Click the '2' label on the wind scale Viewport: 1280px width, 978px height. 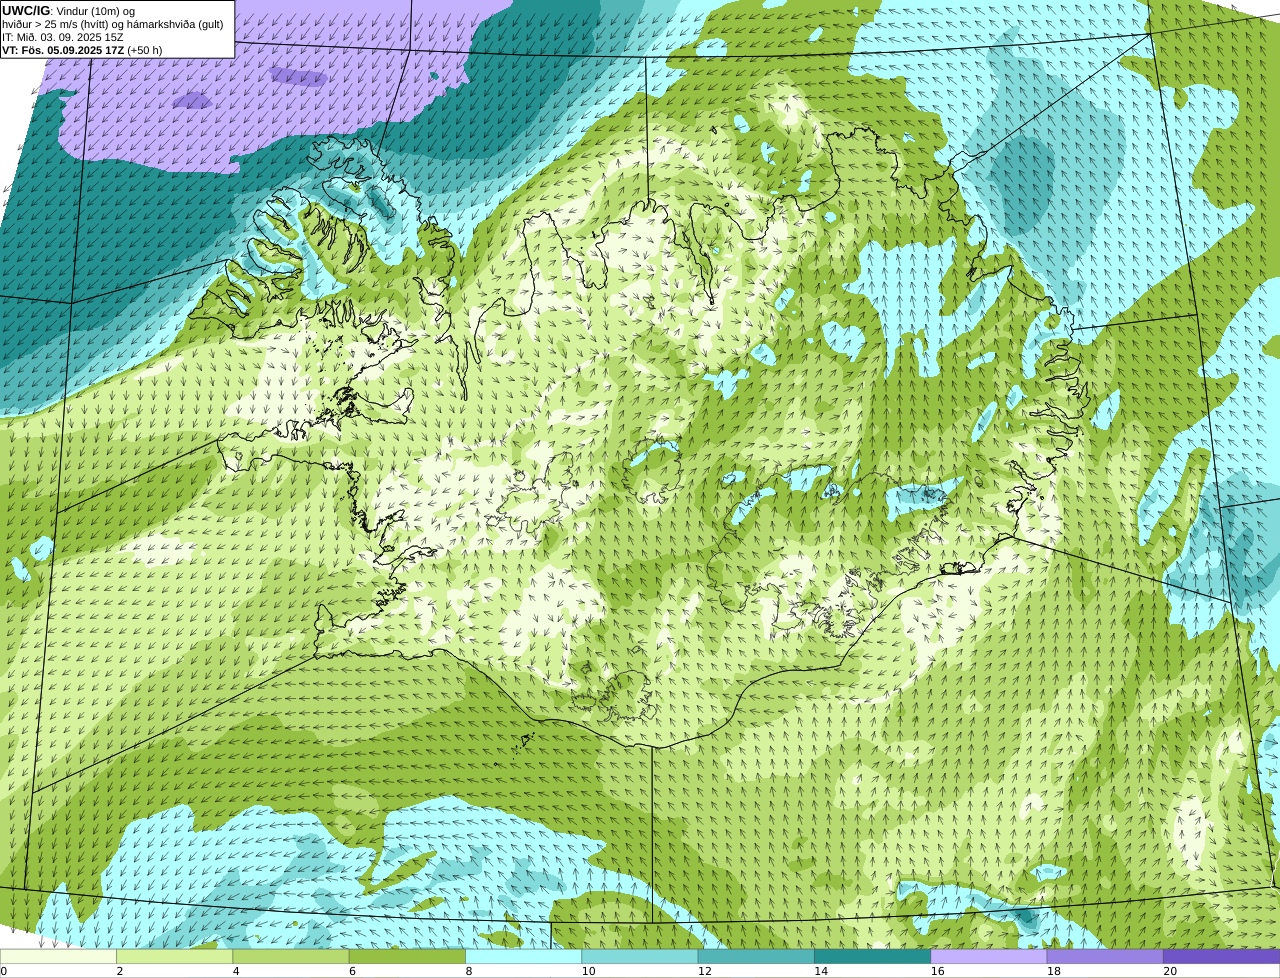click(x=120, y=971)
